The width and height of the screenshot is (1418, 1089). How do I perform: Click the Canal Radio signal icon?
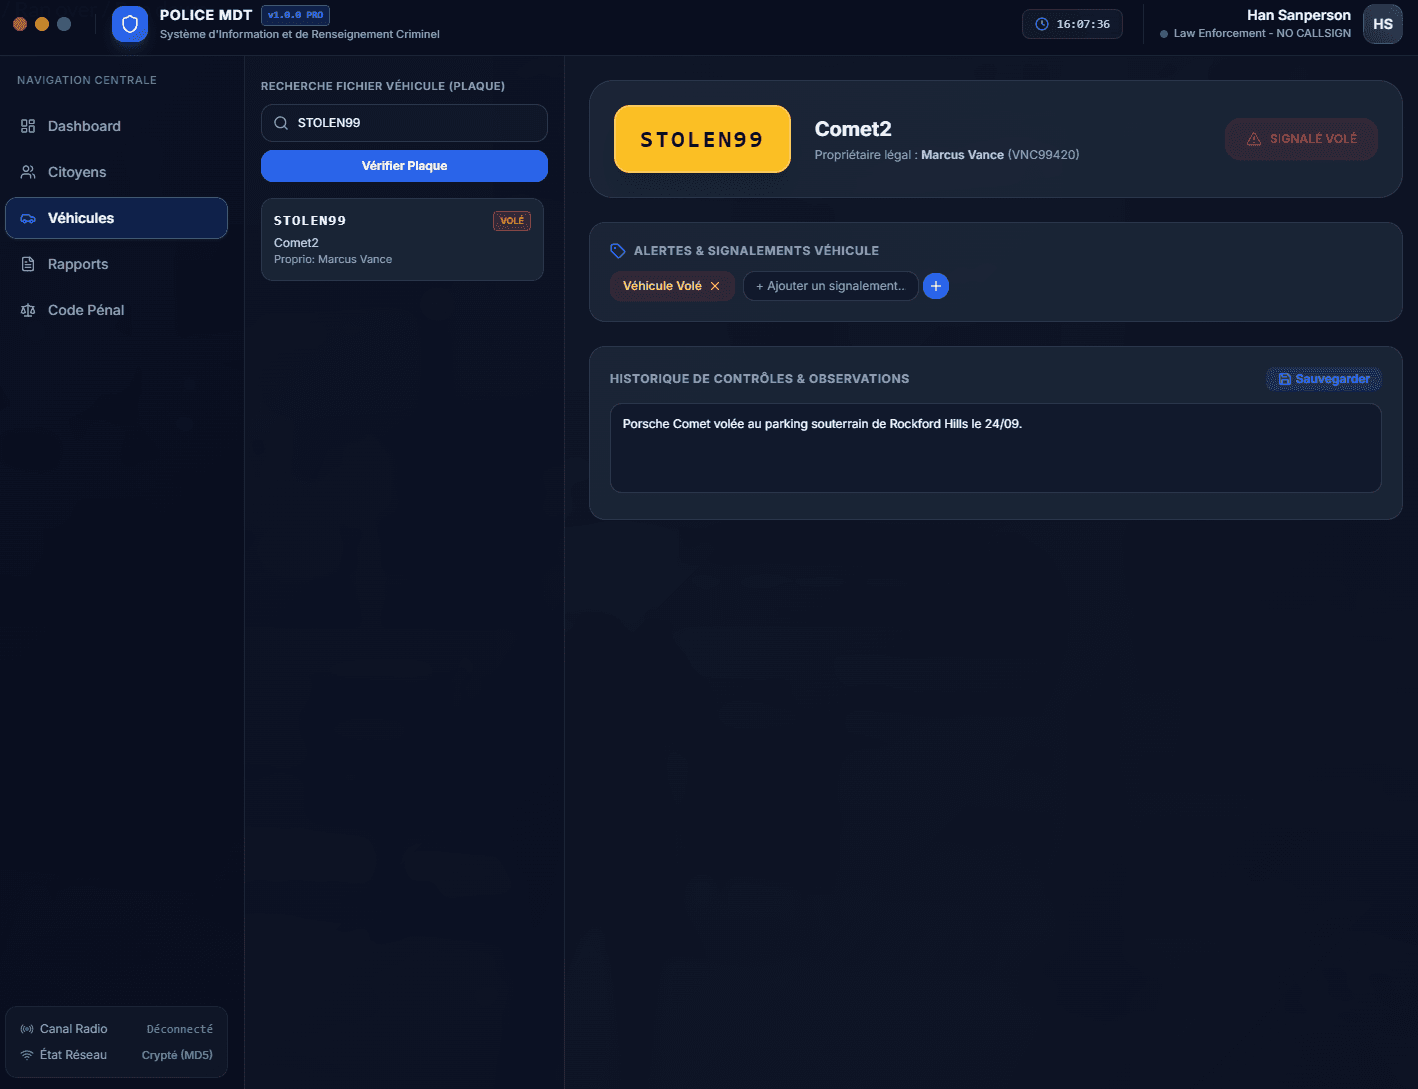point(27,1029)
